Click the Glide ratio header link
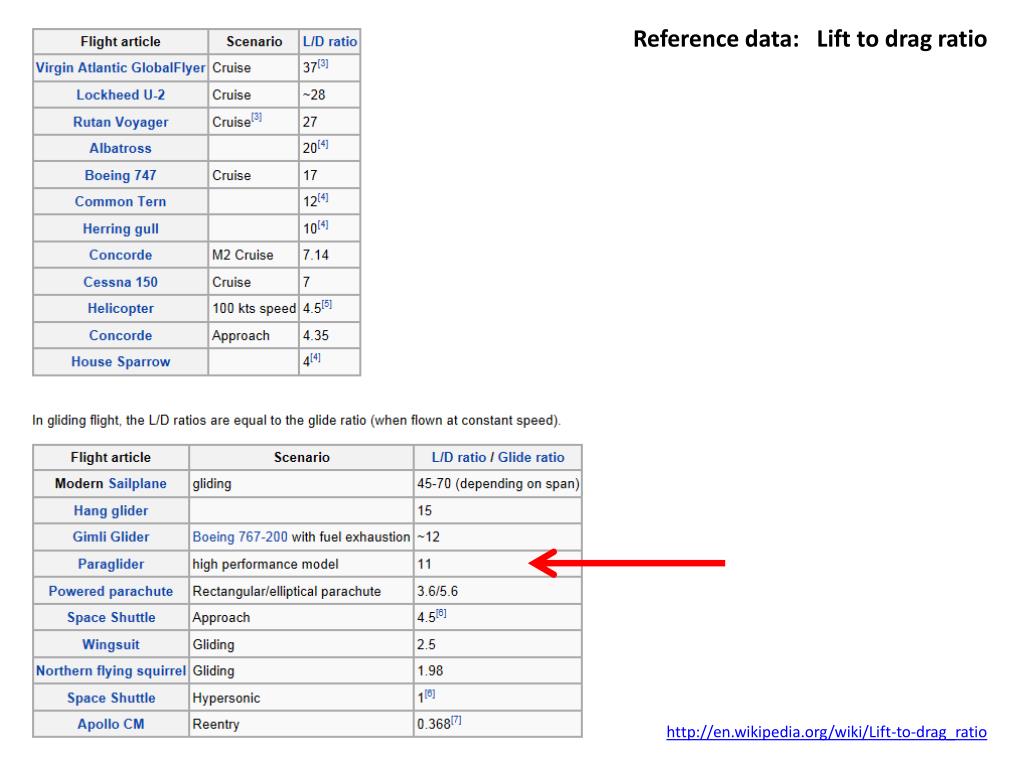This screenshot has height=768, width=1024. pos(531,458)
